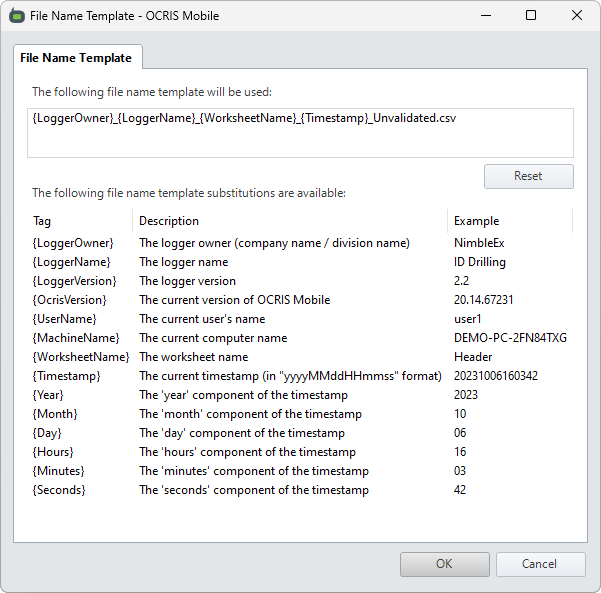Select the {Day} tag

47,433
